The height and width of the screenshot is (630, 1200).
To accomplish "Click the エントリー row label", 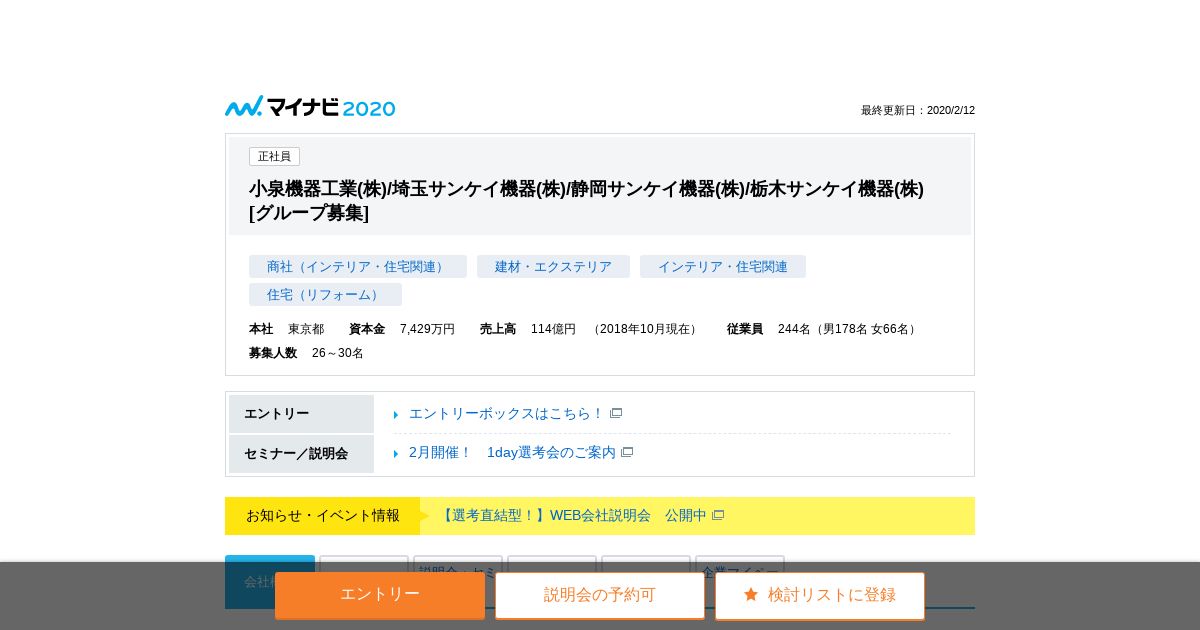I will click(301, 414).
